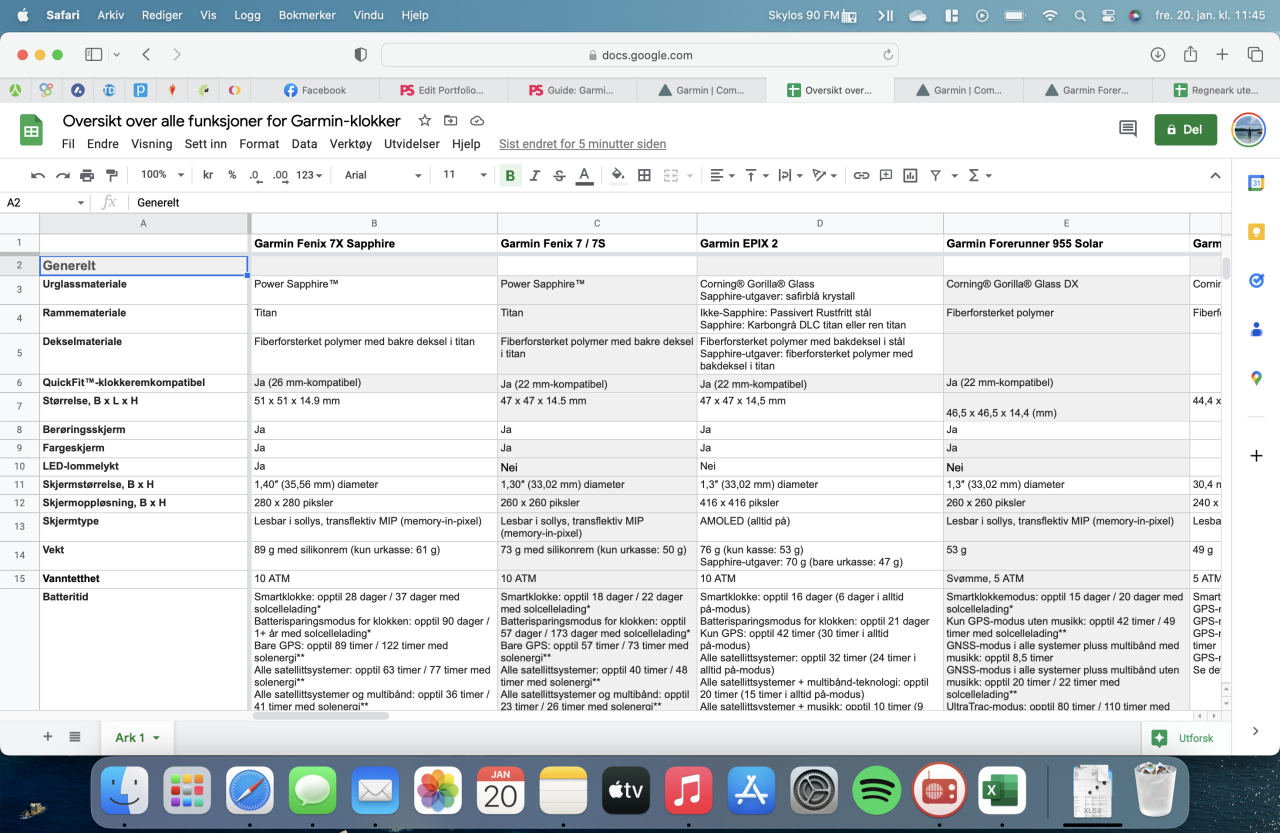Toggle bold formatting

click(x=510, y=175)
